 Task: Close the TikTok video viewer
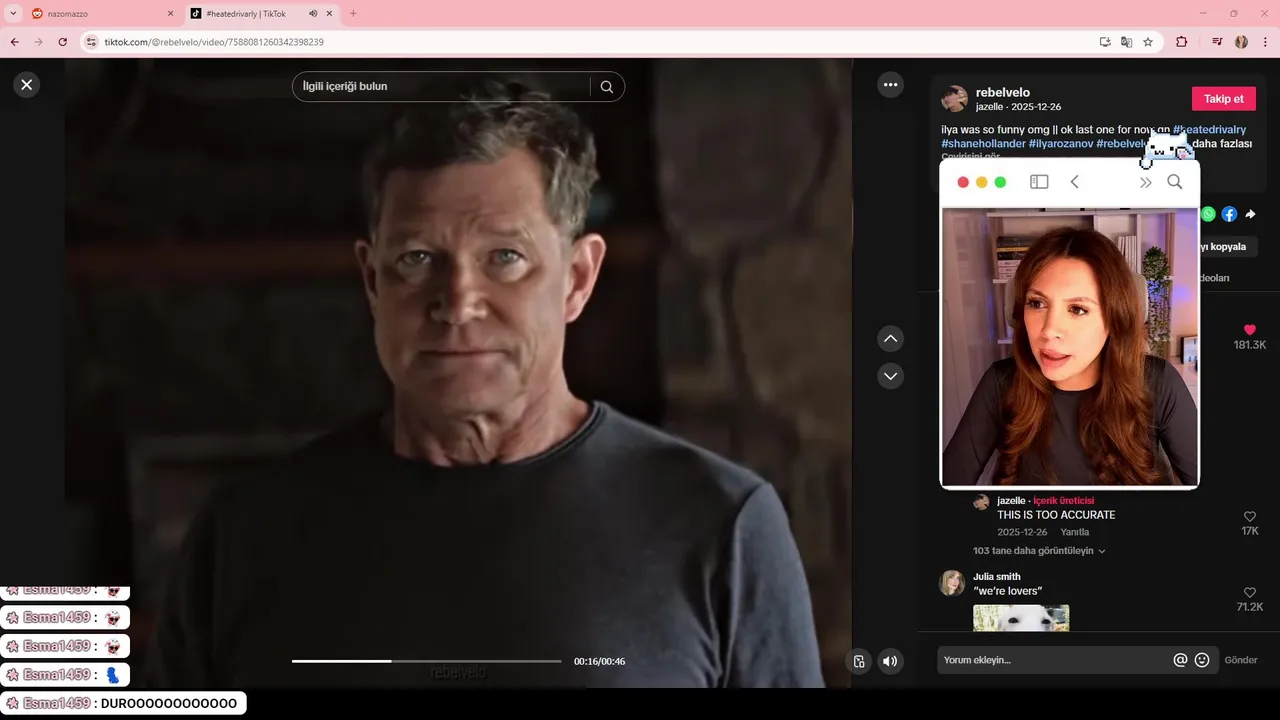pyautogui.click(x=27, y=85)
